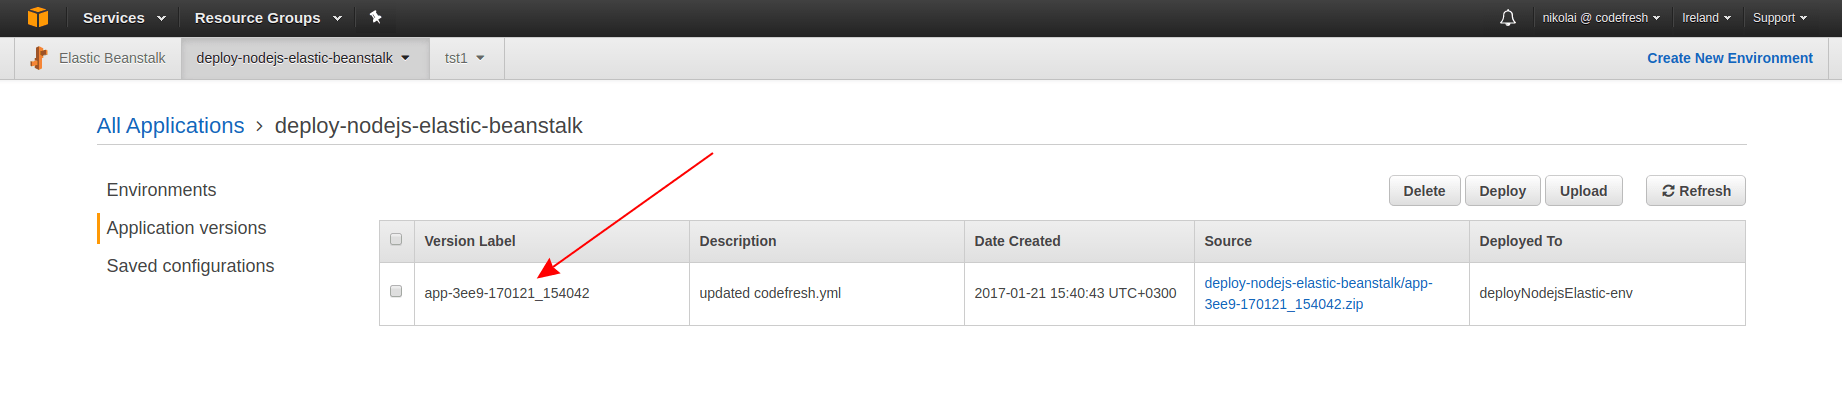This screenshot has width=1842, height=400.
Task: Toggle the select-all checkbox in table header
Action: (x=396, y=240)
